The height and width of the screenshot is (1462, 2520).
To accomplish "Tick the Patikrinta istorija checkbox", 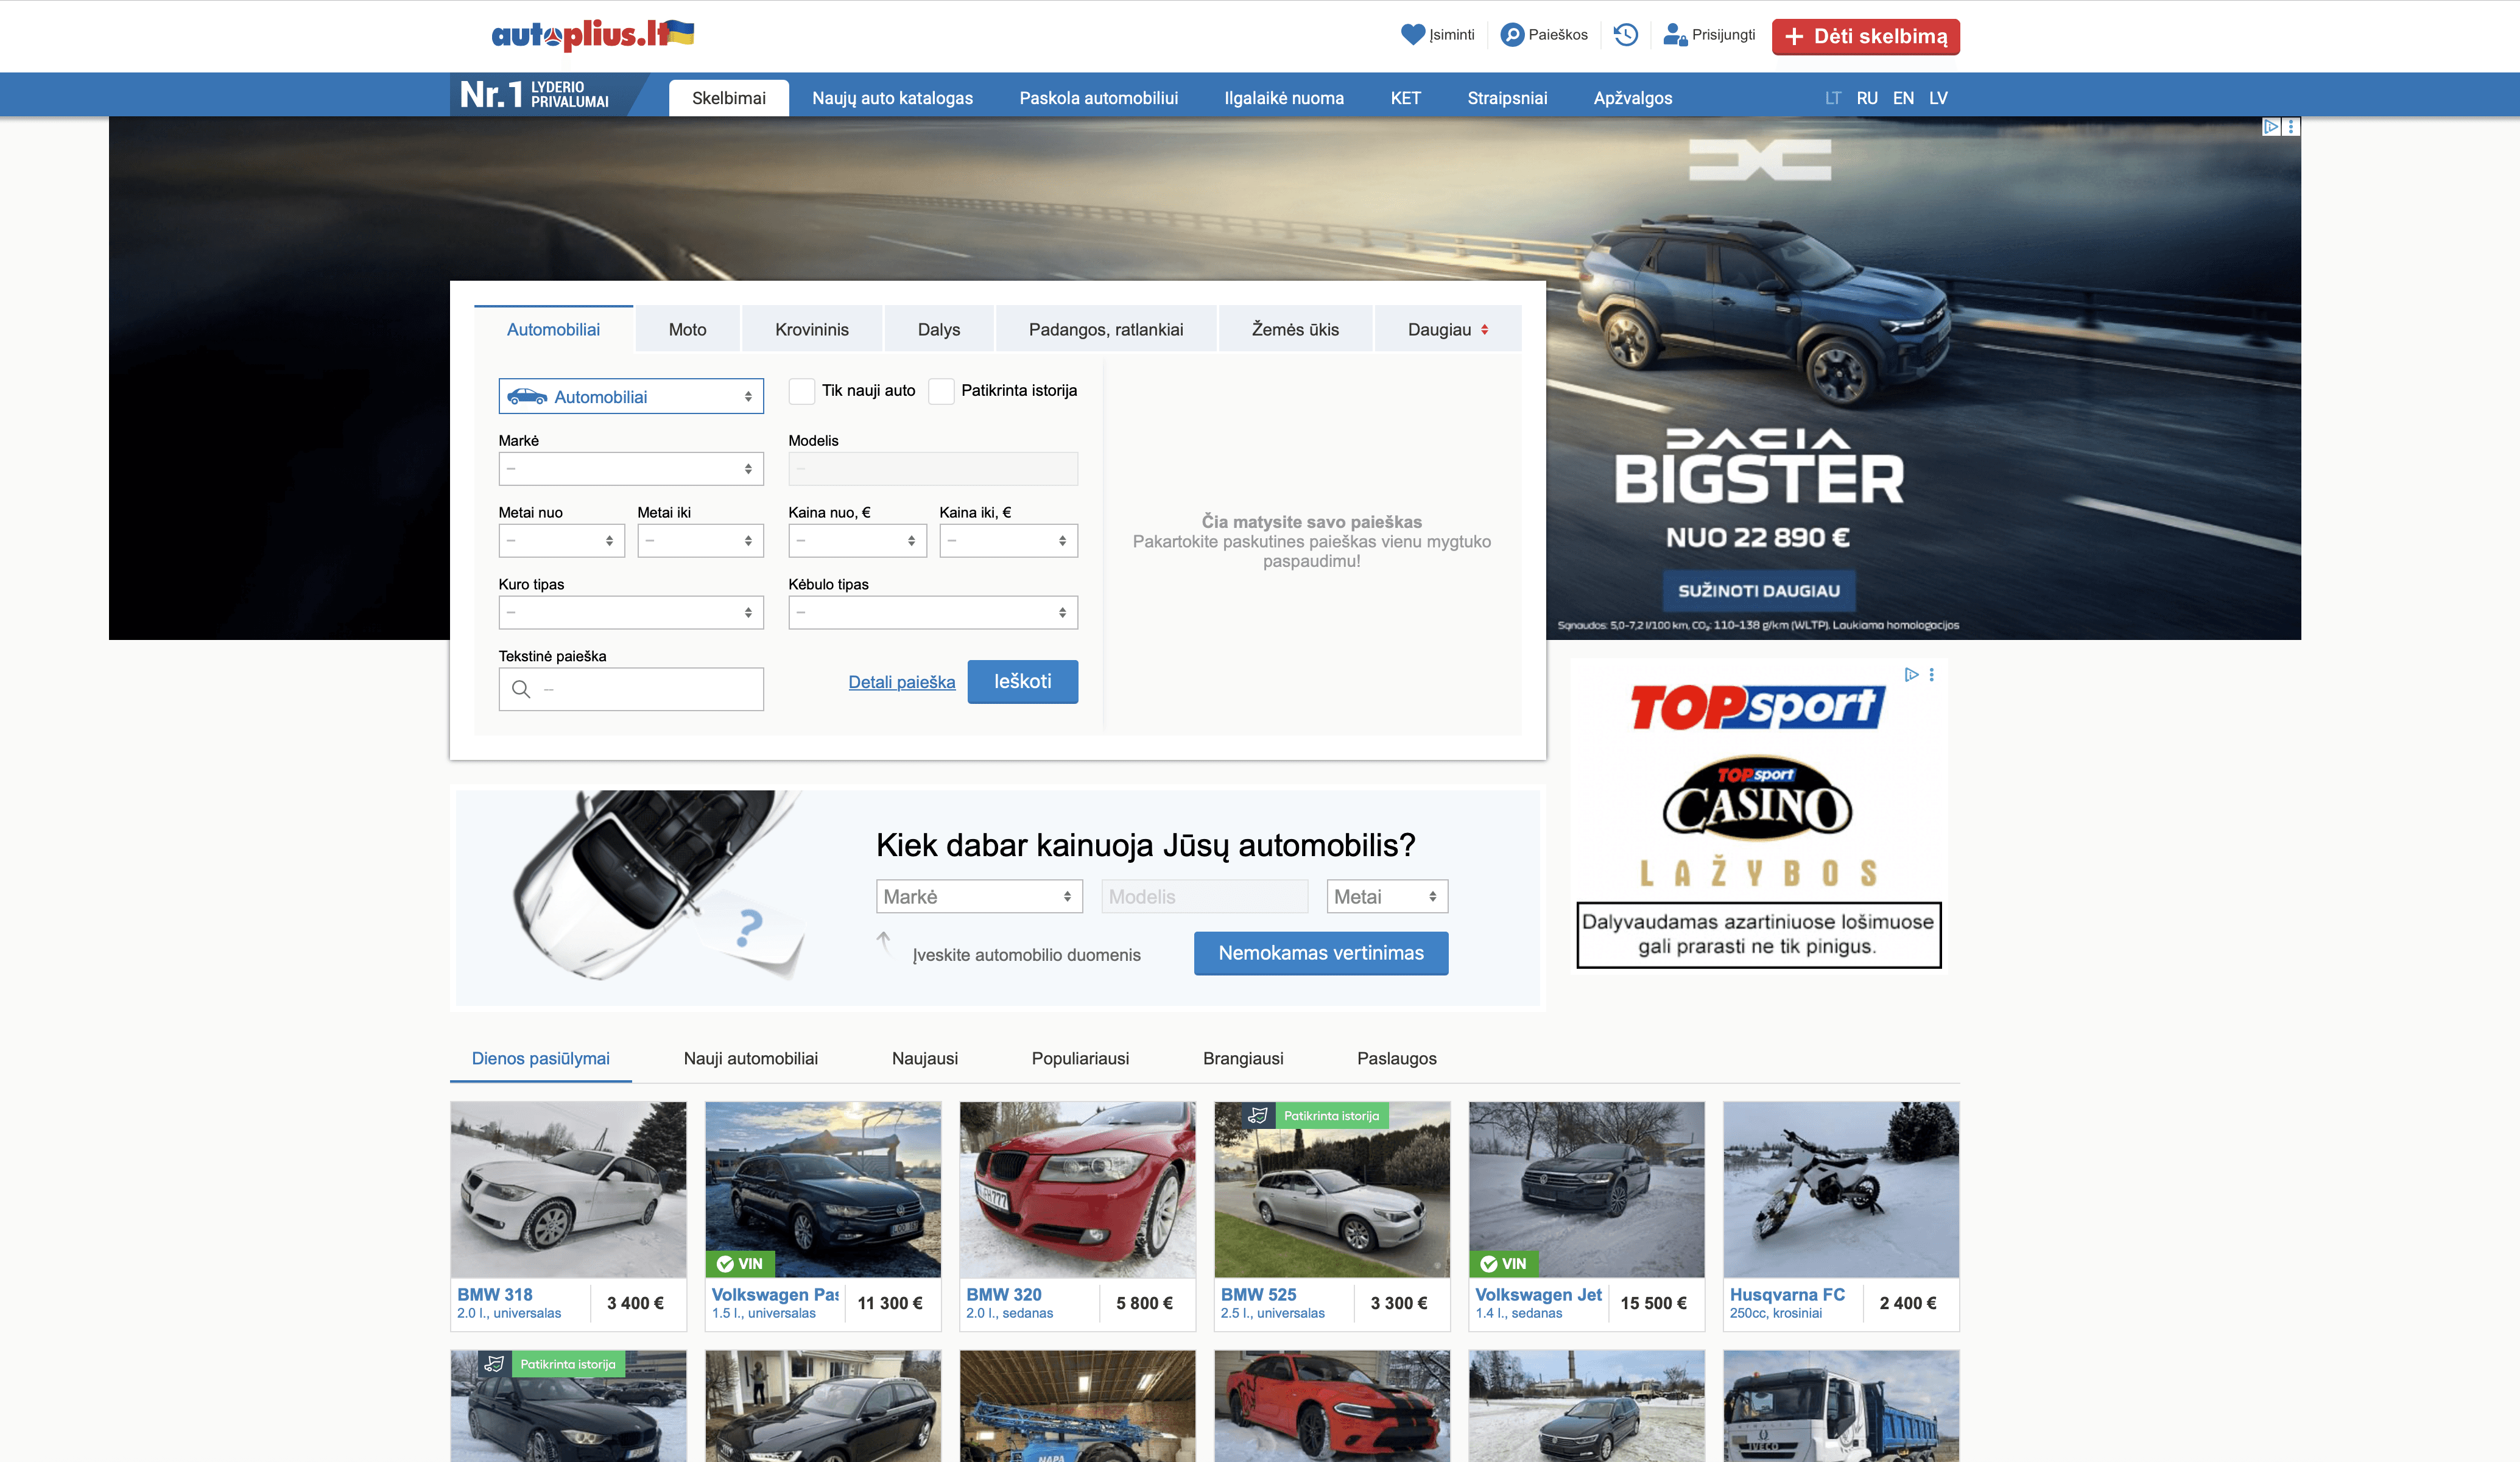I will tap(941, 391).
